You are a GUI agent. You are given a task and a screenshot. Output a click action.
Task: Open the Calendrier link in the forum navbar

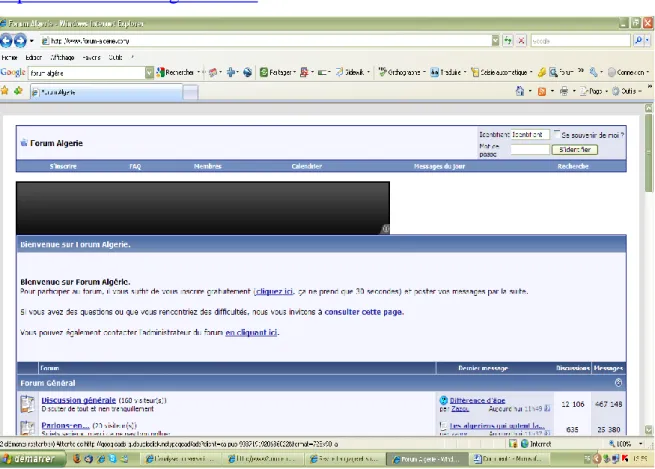(307, 166)
